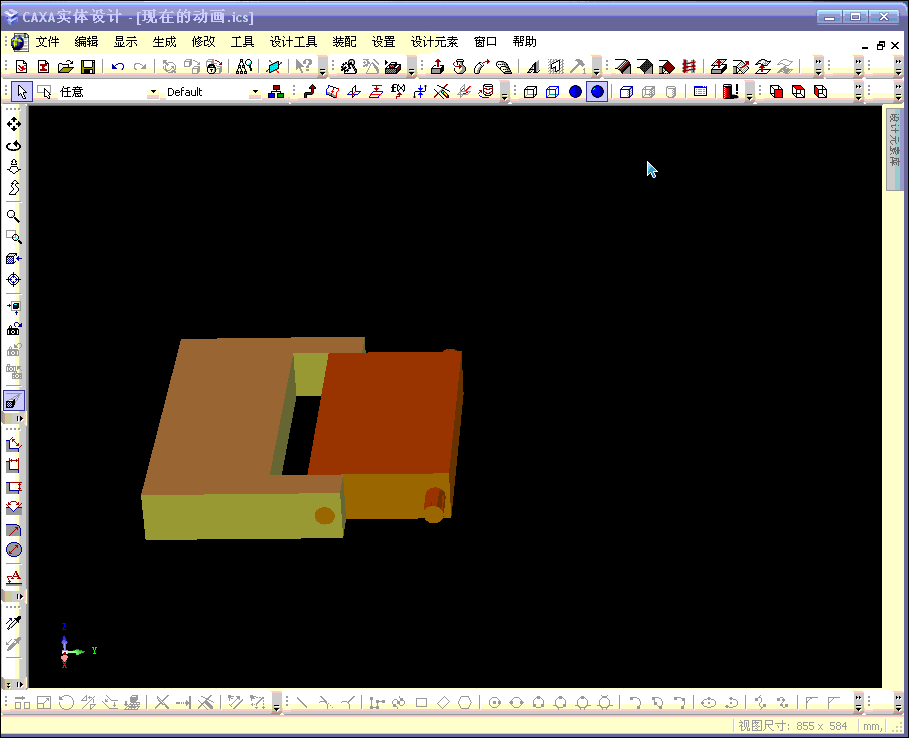Click the target camera crosshair tool

[14, 280]
